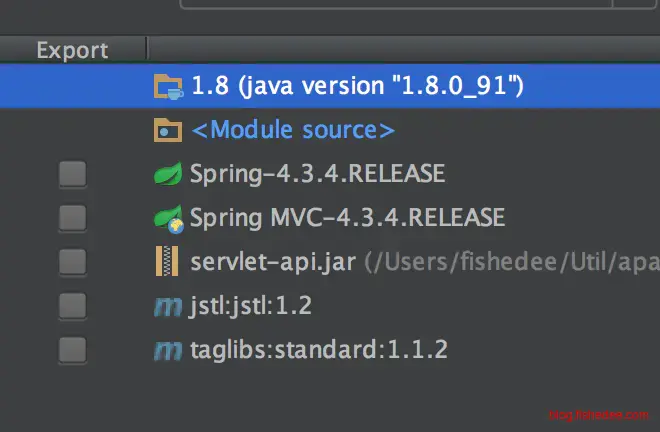Image resolution: width=660 pixels, height=432 pixels.
Task: Click the Module source folder icon
Action: pos(167,130)
